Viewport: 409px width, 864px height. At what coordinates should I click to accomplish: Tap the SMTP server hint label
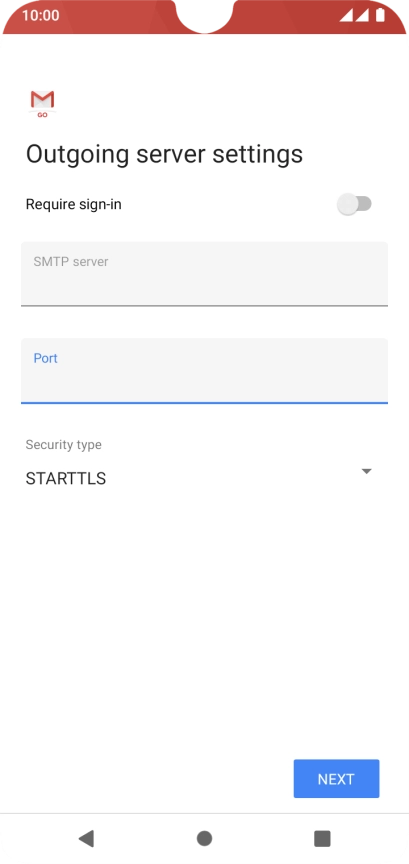71,261
